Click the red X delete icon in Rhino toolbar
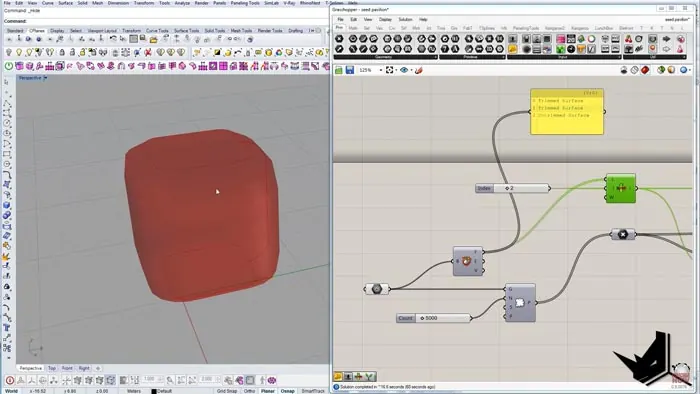 pyautogui.click(x=148, y=53)
